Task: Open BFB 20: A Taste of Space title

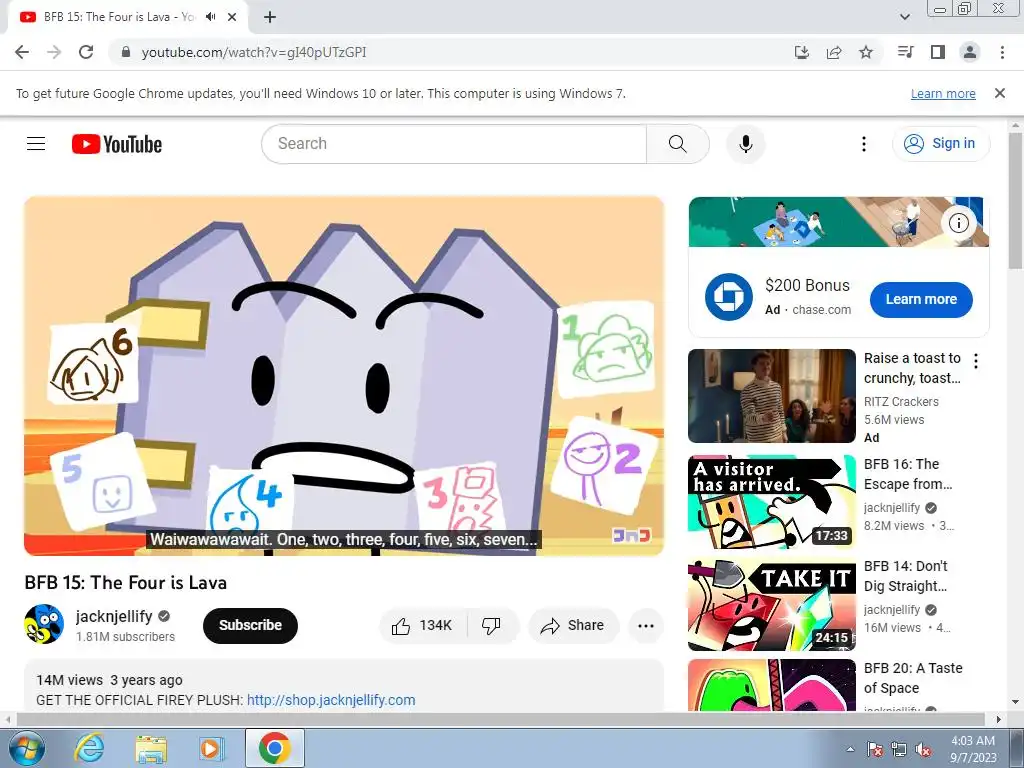Action: click(x=913, y=678)
